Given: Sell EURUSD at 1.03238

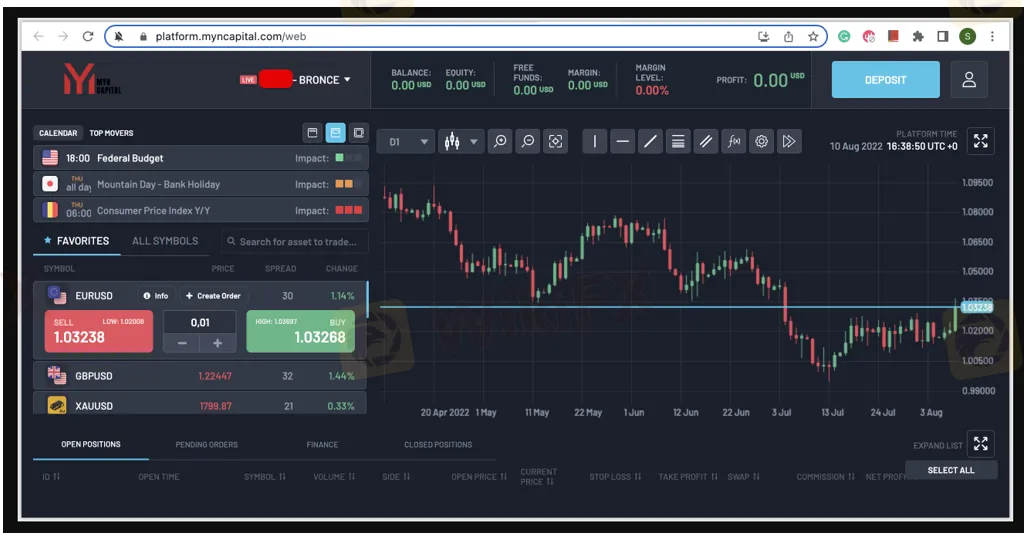Looking at the screenshot, I should (x=99, y=331).
